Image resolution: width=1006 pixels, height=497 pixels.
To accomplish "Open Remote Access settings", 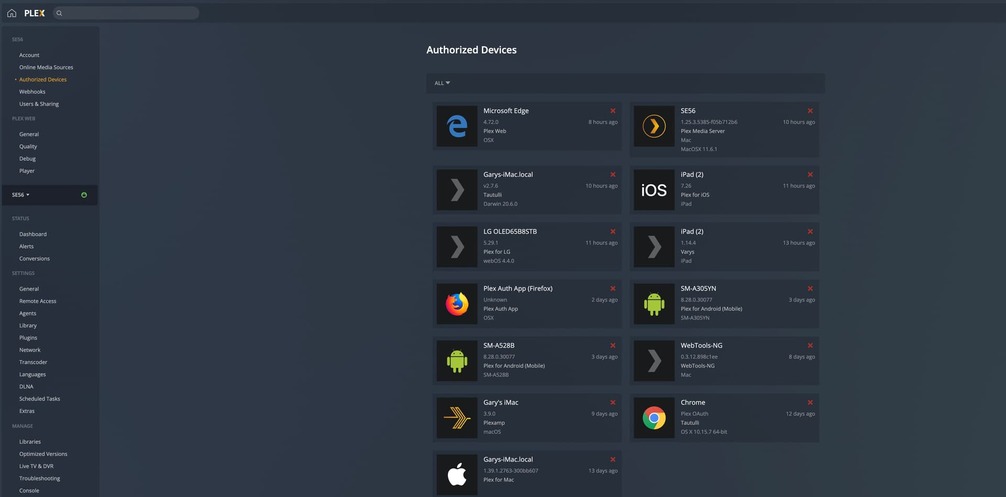I will [38, 301].
